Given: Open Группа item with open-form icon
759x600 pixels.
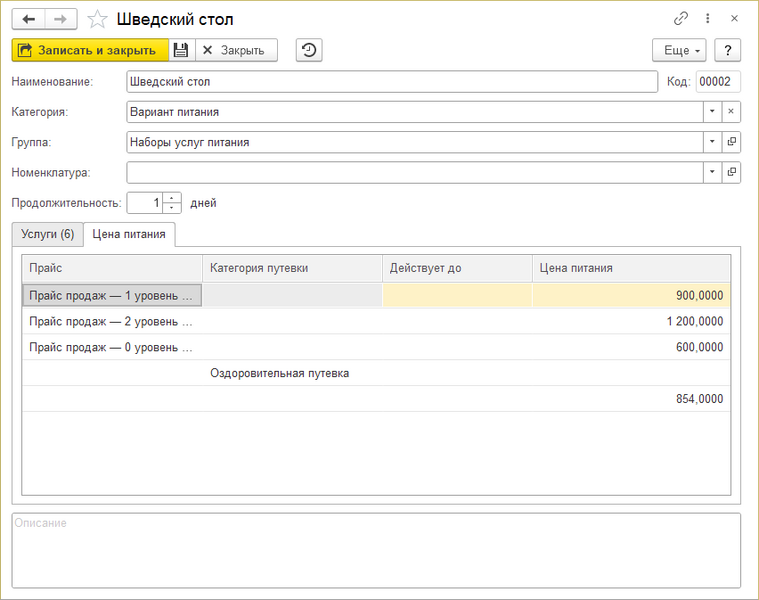Looking at the screenshot, I should [731, 142].
